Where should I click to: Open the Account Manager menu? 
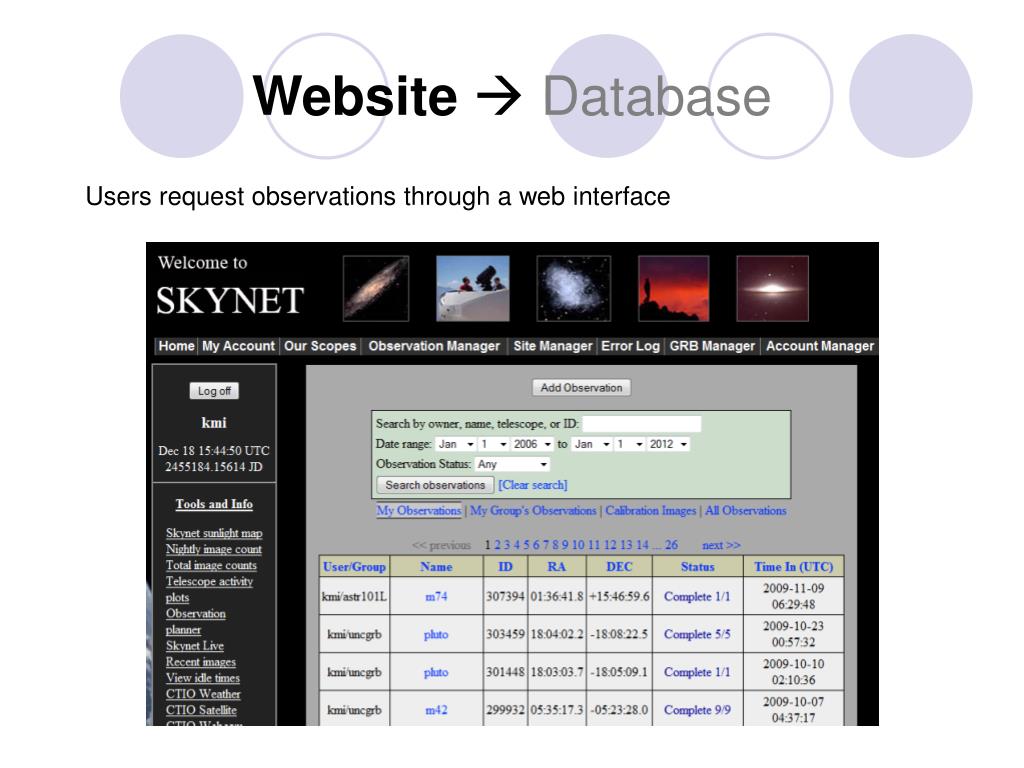(820, 346)
